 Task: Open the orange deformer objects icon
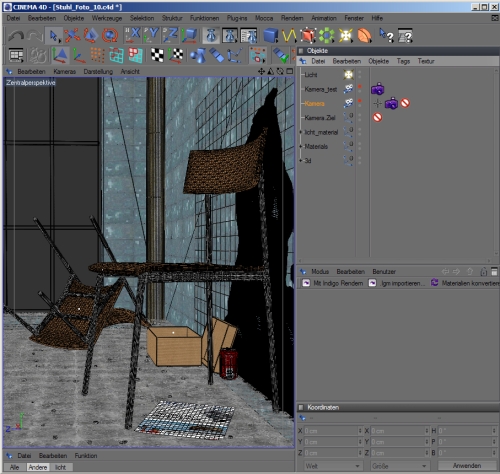(x=364, y=35)
